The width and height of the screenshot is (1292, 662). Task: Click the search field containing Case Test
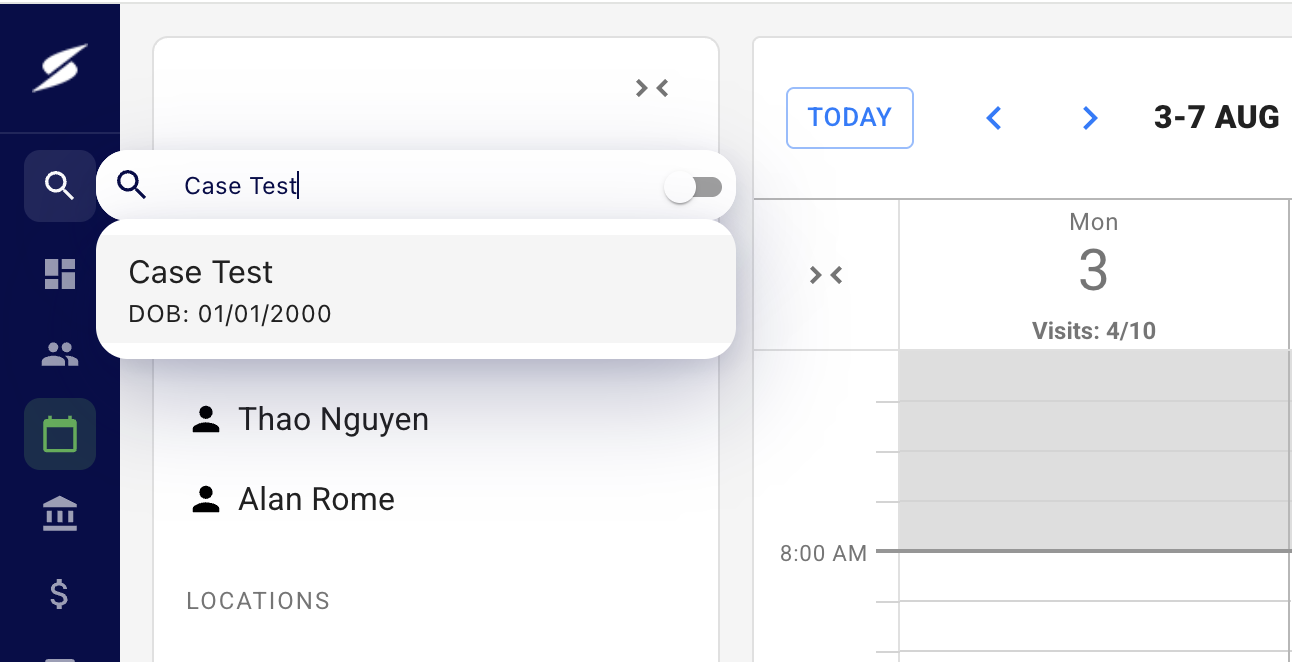click(x=416, y=186)
